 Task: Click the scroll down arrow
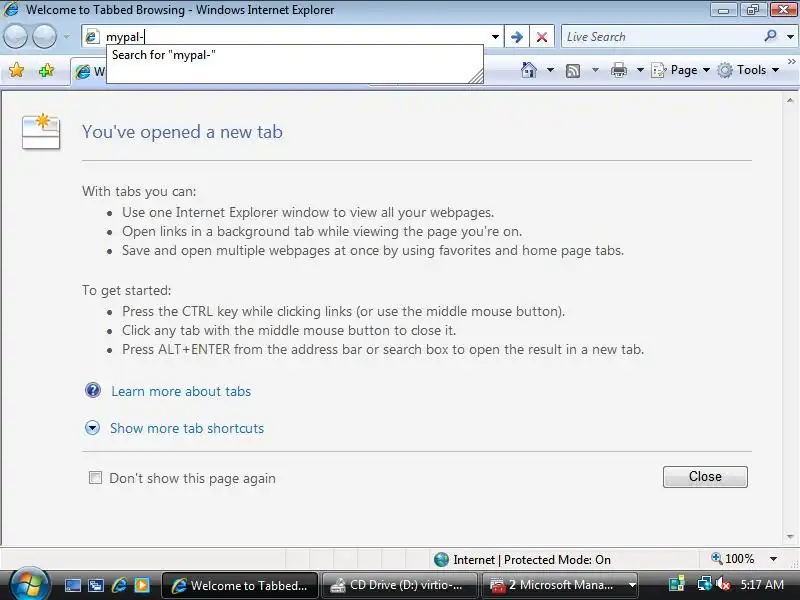[x=790, y=537]
